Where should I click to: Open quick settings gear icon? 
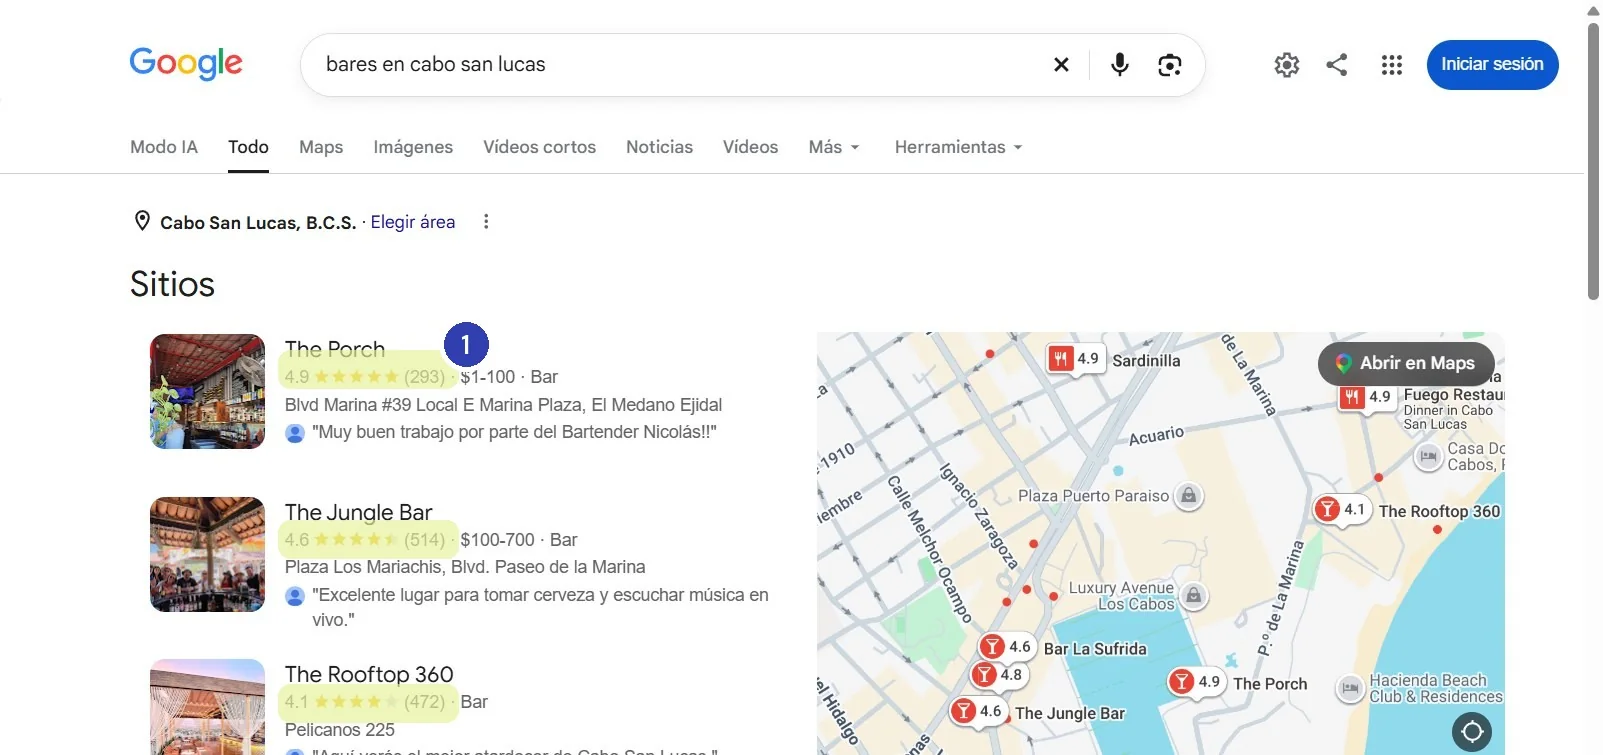click(x=1287, y=65)
